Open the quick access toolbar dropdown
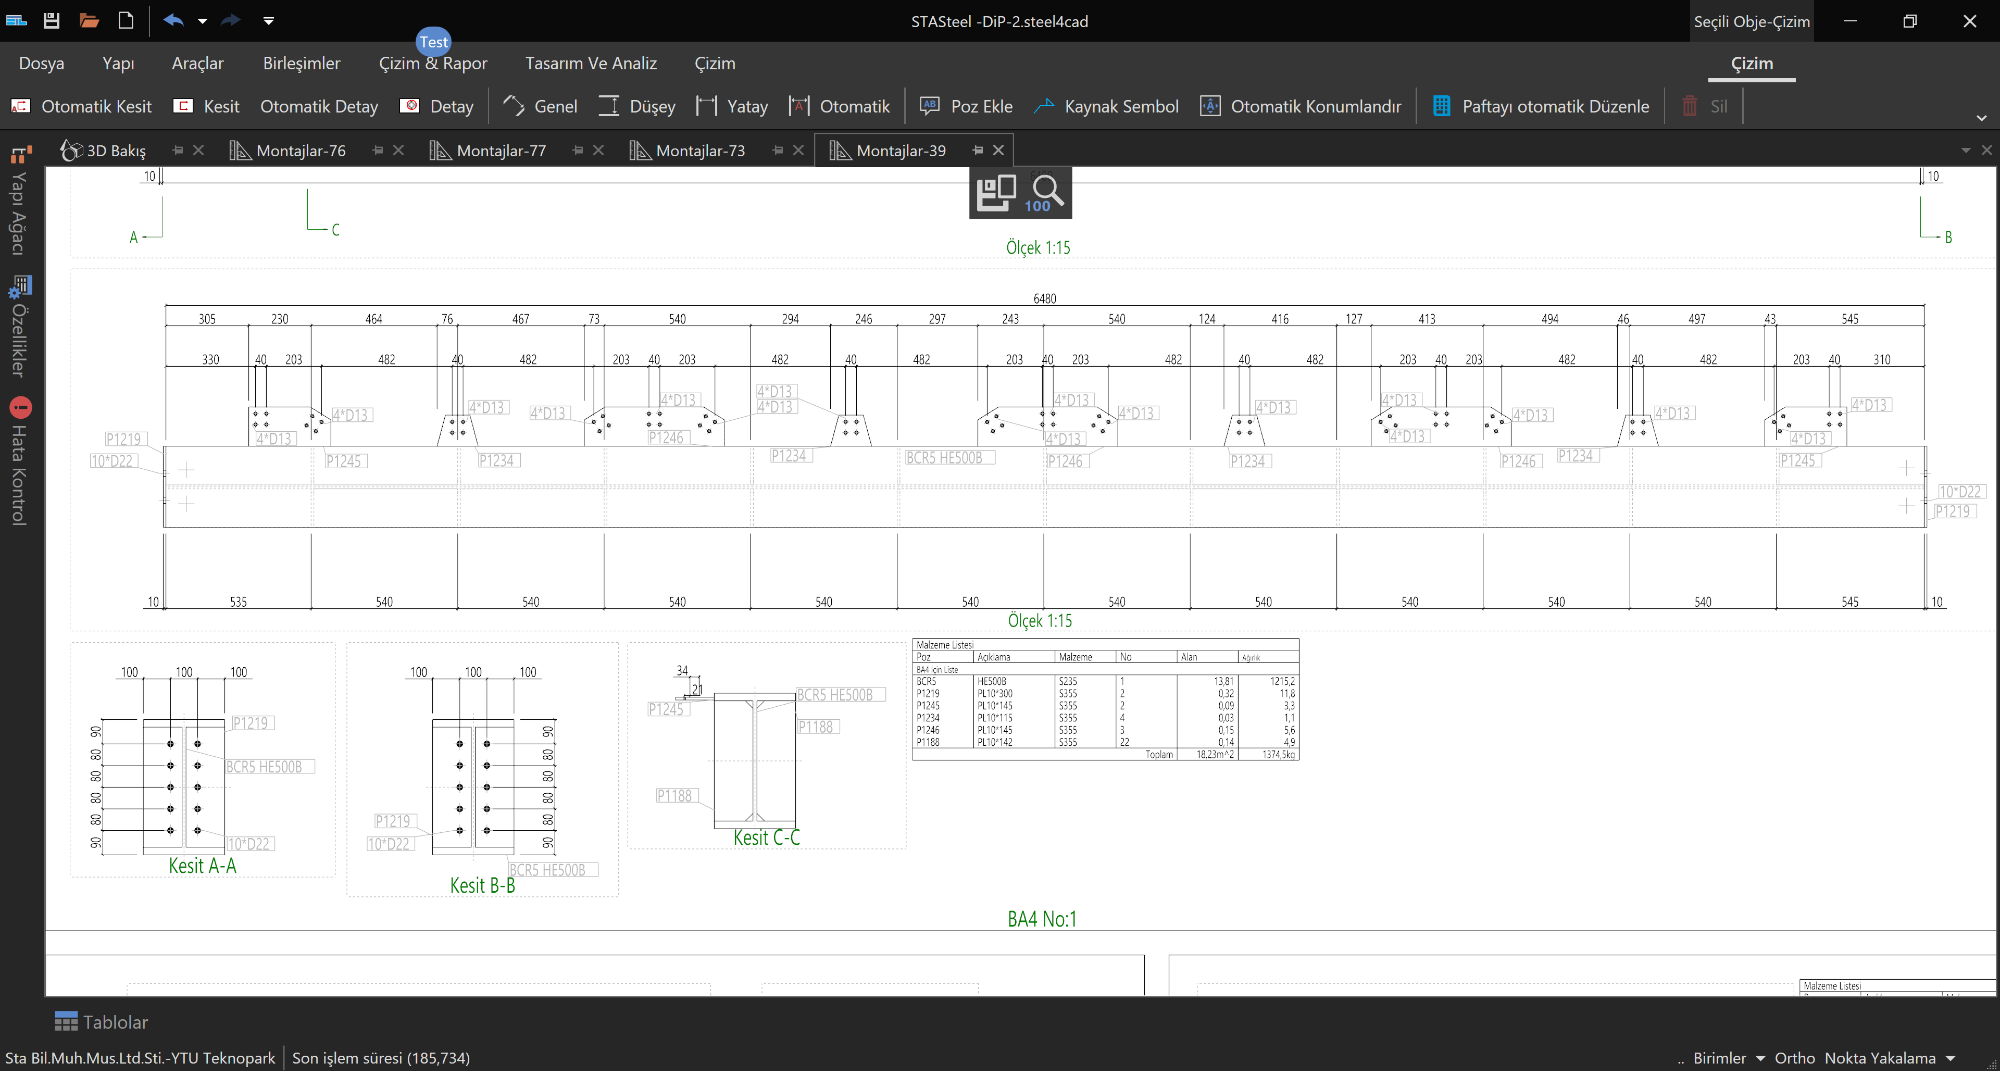 (x=268, y=20)
